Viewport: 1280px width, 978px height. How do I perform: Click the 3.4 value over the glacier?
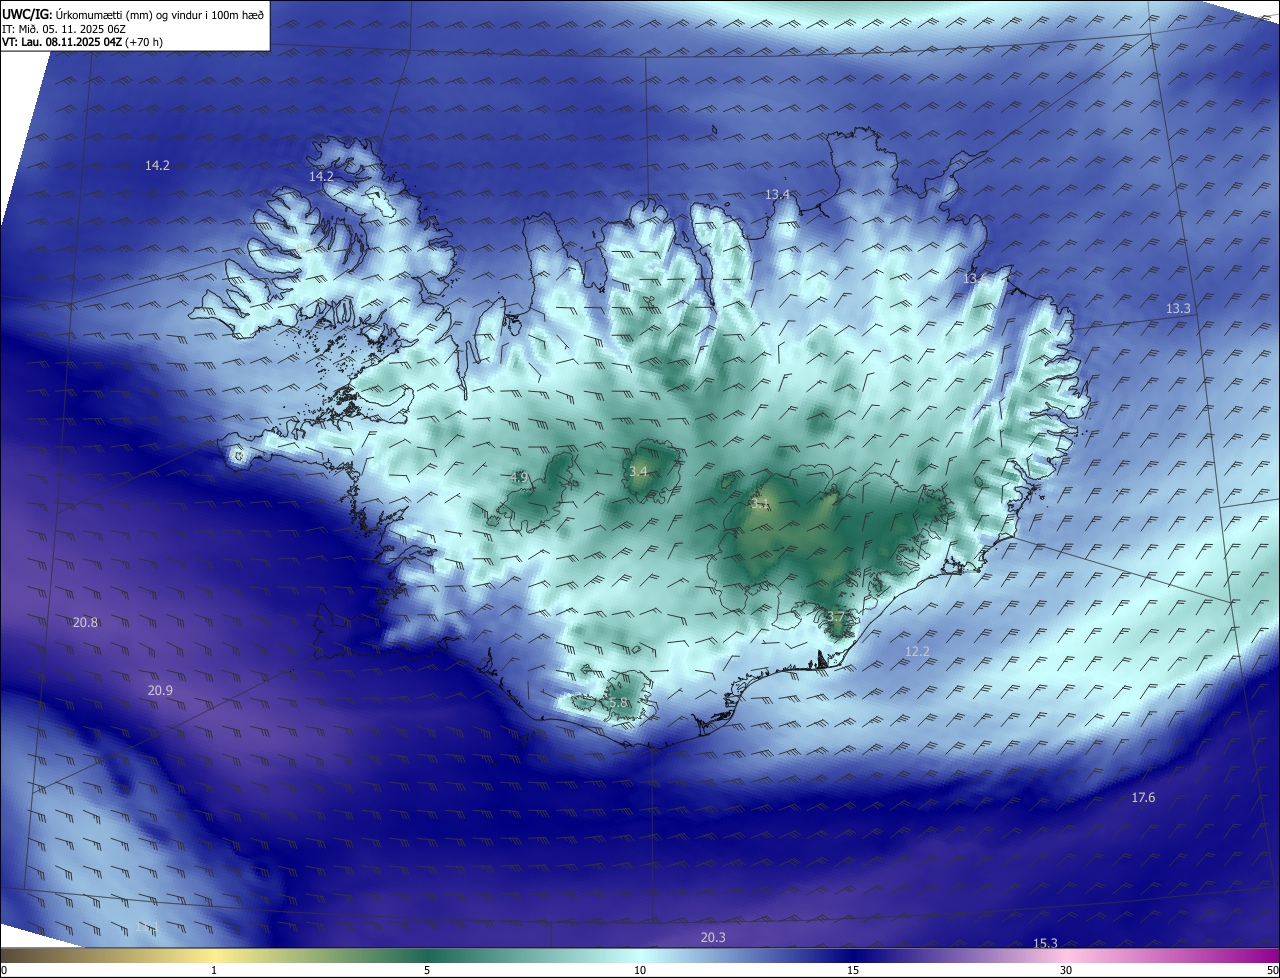pos(638,471)
